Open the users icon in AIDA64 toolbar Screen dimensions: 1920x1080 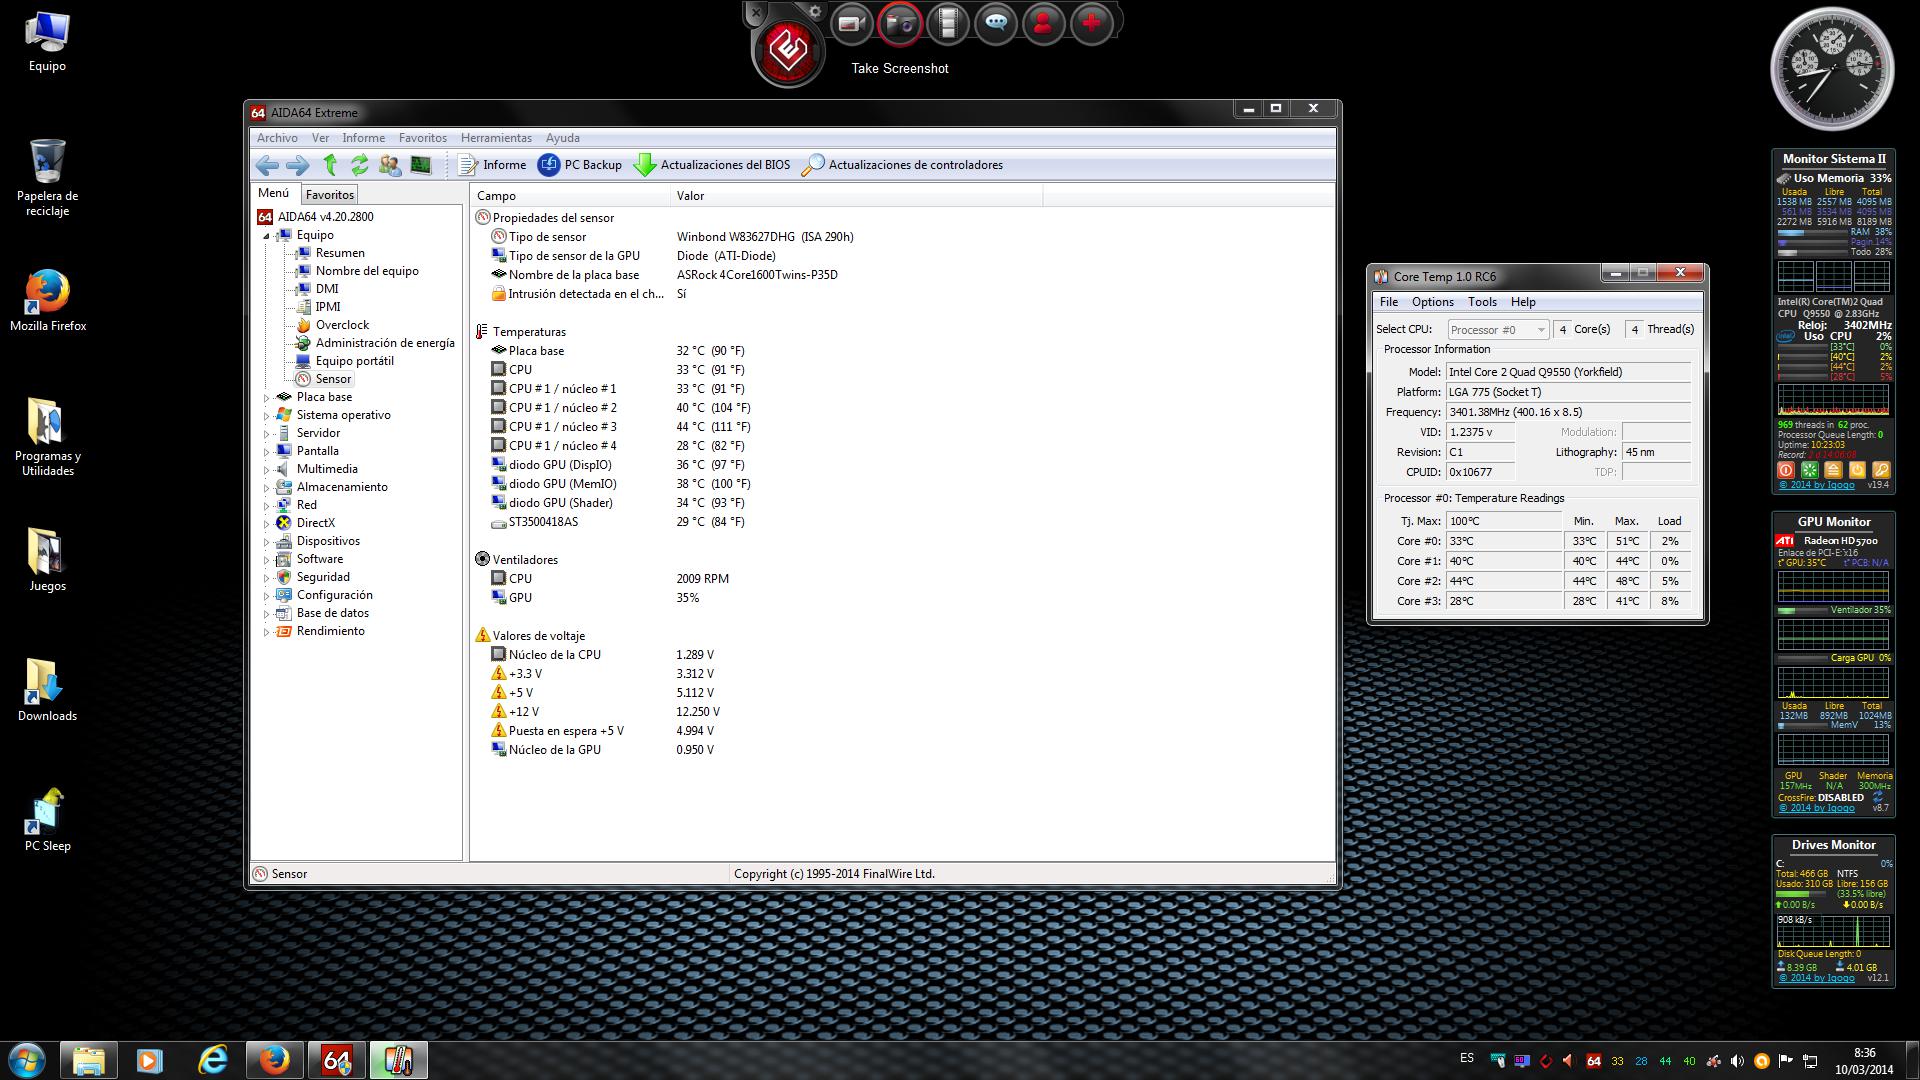390,165
